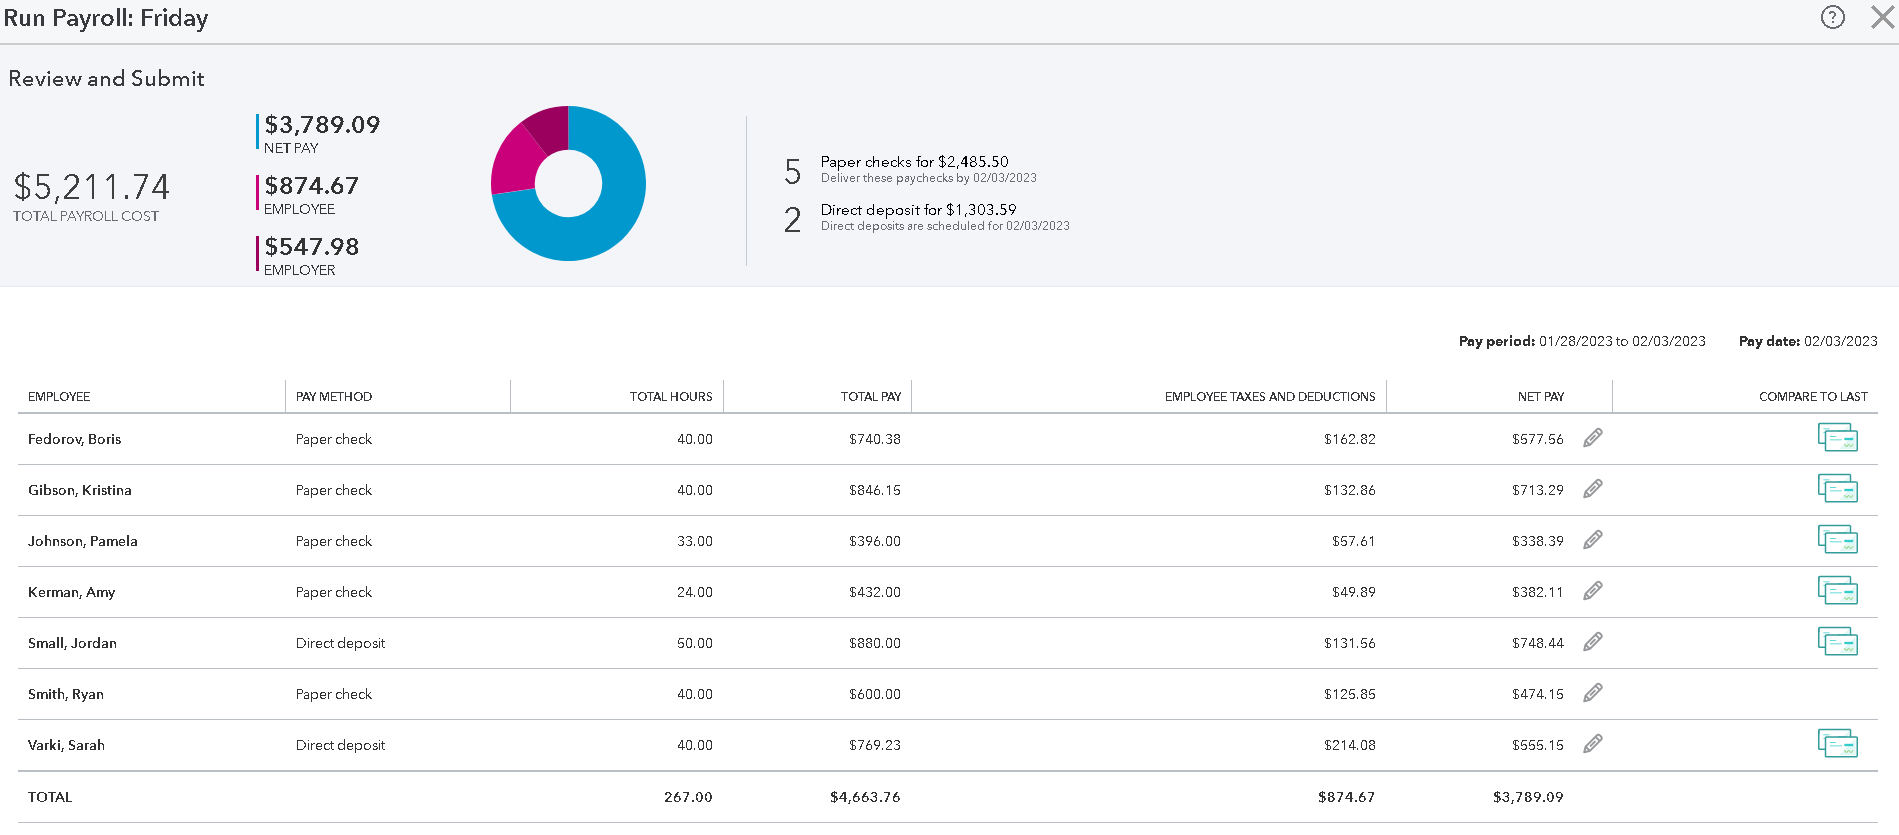
Task: Click Paper check for Kerman, Amy
Action: pyautogui.click(x=334, y=592)
